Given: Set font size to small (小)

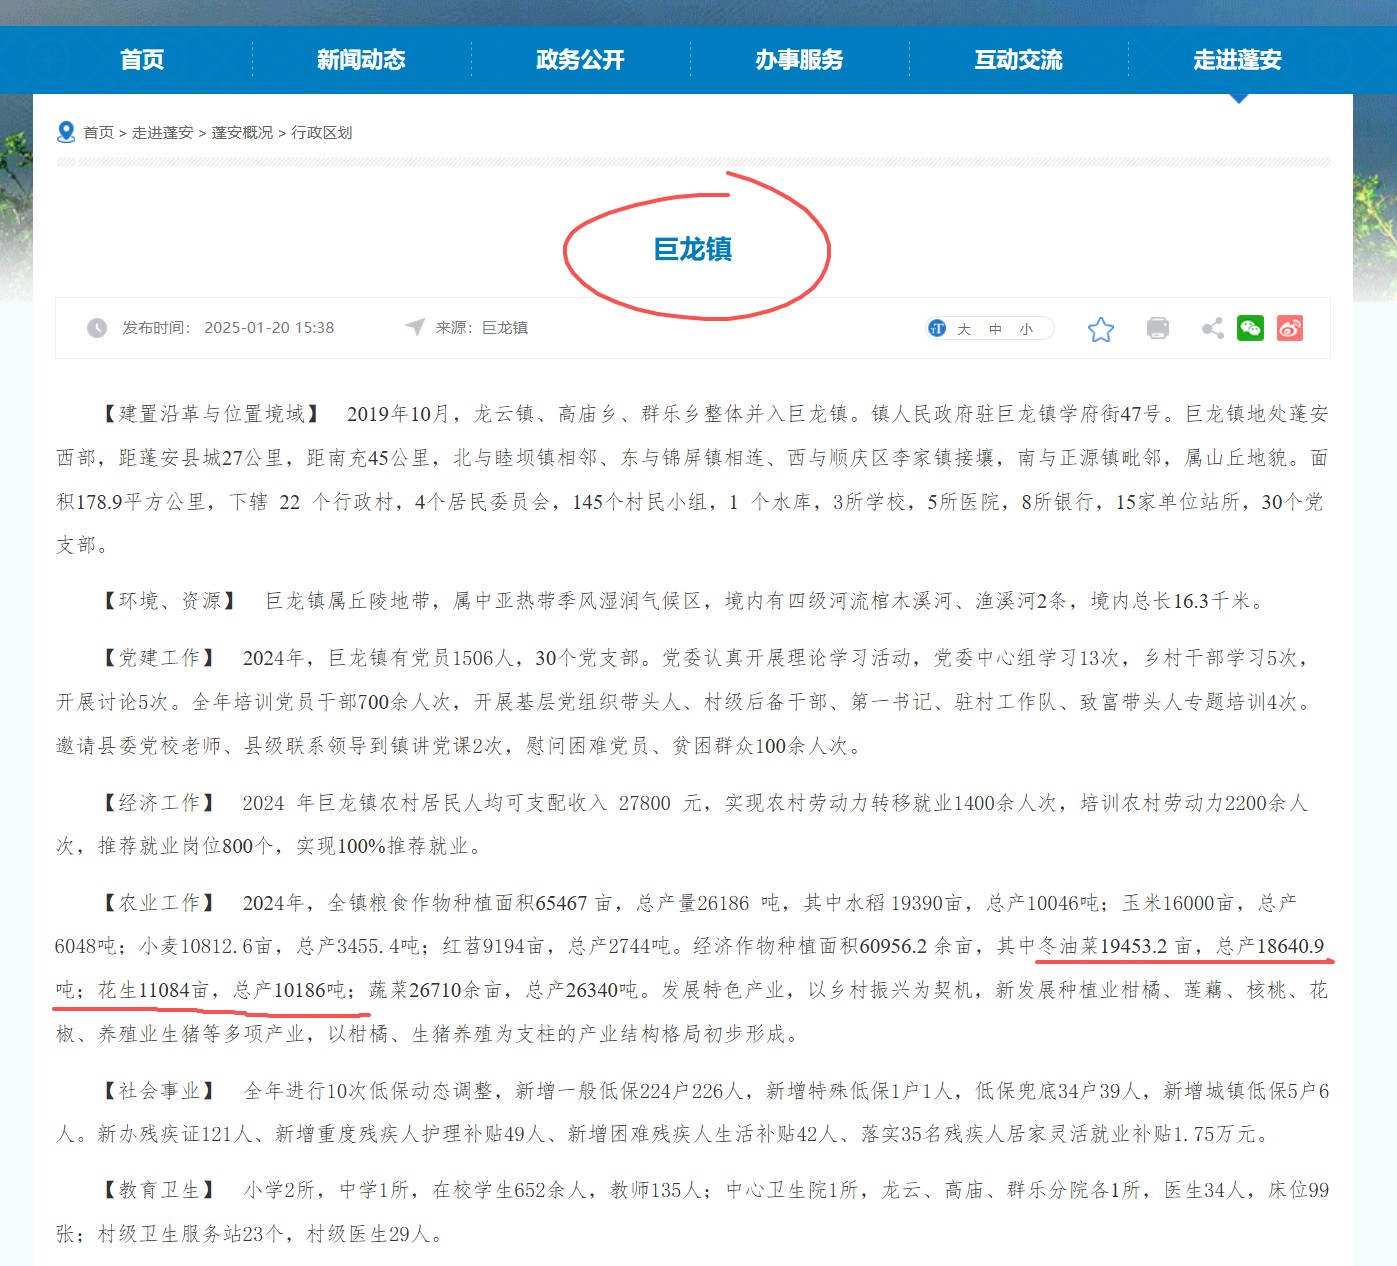Looking at the screenshot, I should point(1026,329).
